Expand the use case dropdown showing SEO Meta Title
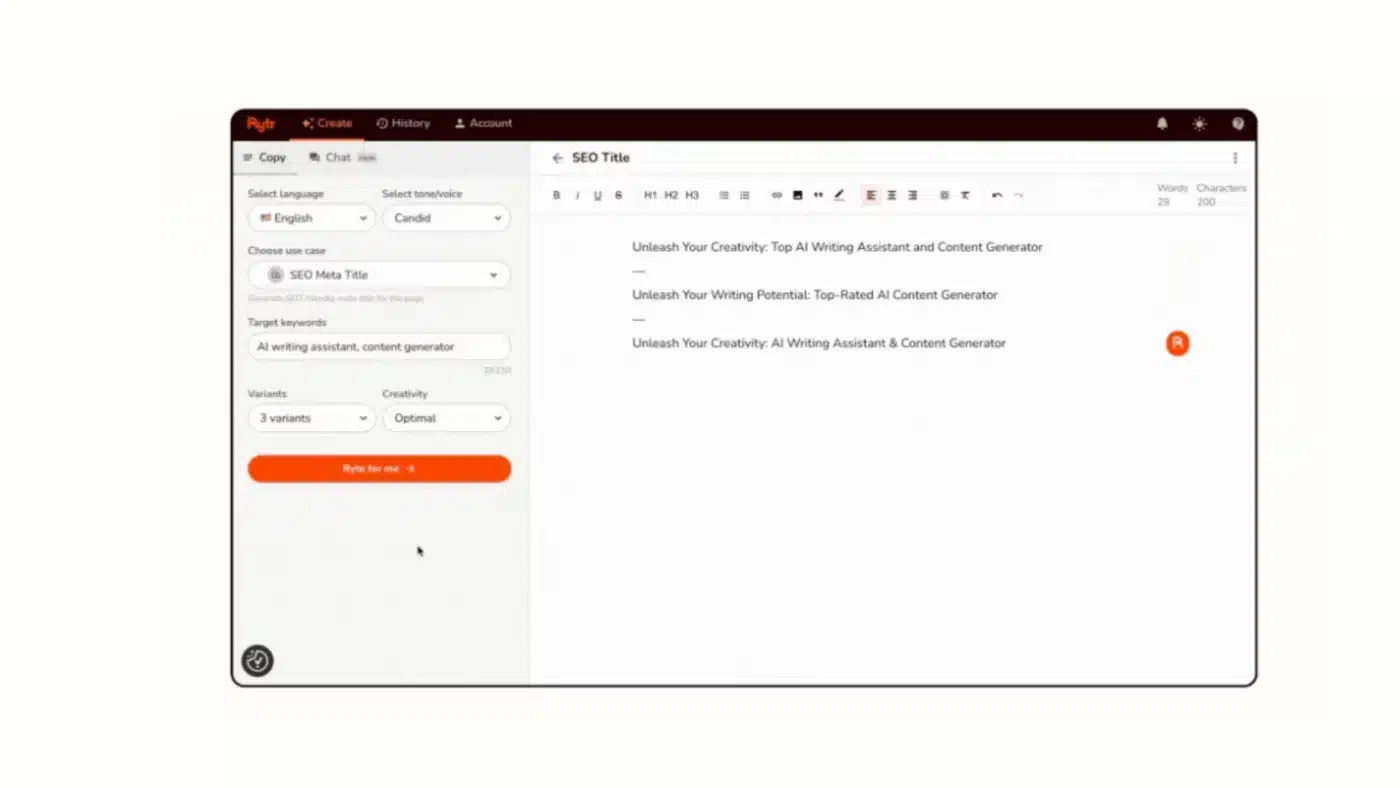This screenshot has height=788, width=1400. pos(379,275)
